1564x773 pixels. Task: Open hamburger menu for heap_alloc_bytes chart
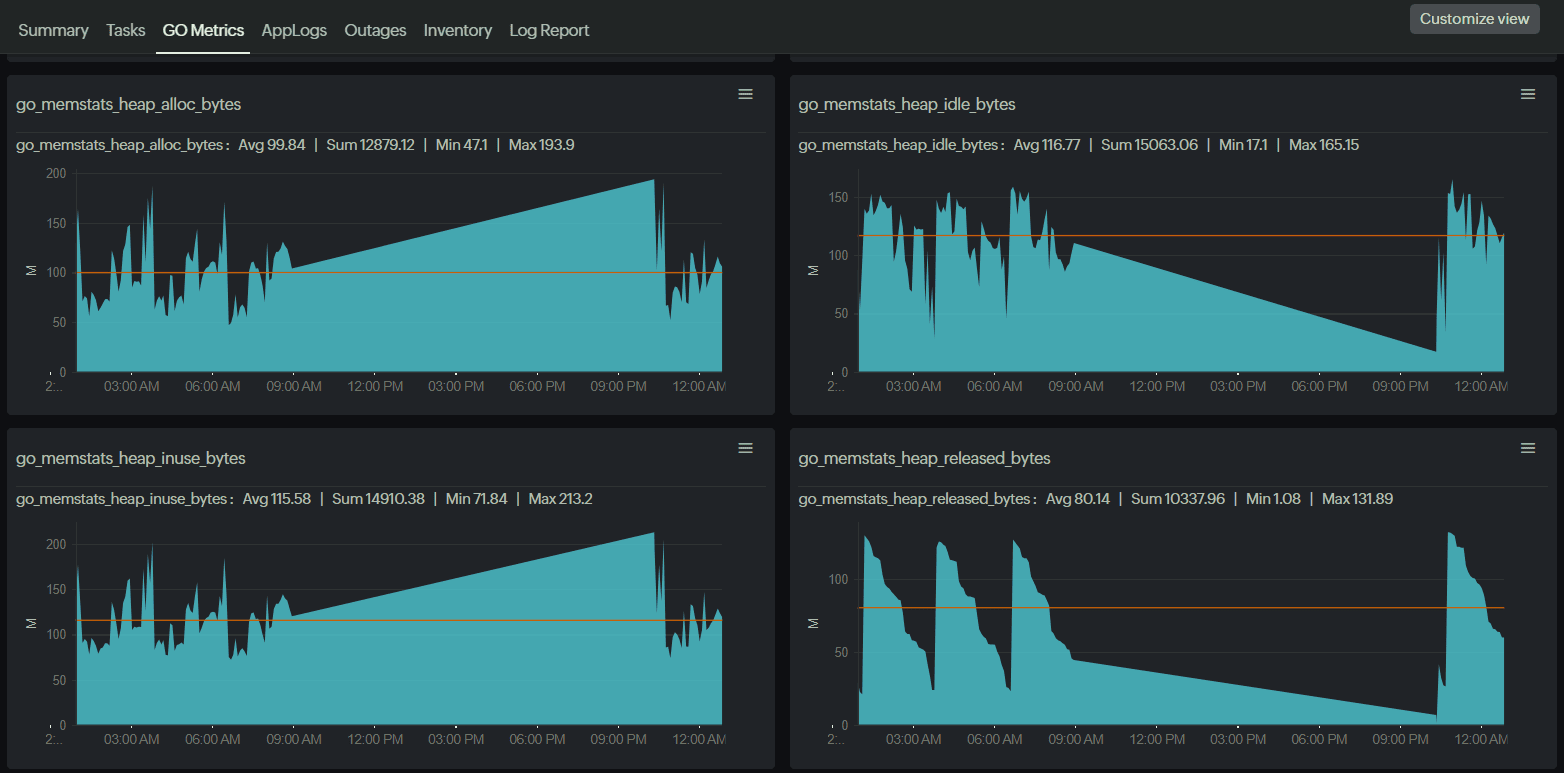click(745, 94)
